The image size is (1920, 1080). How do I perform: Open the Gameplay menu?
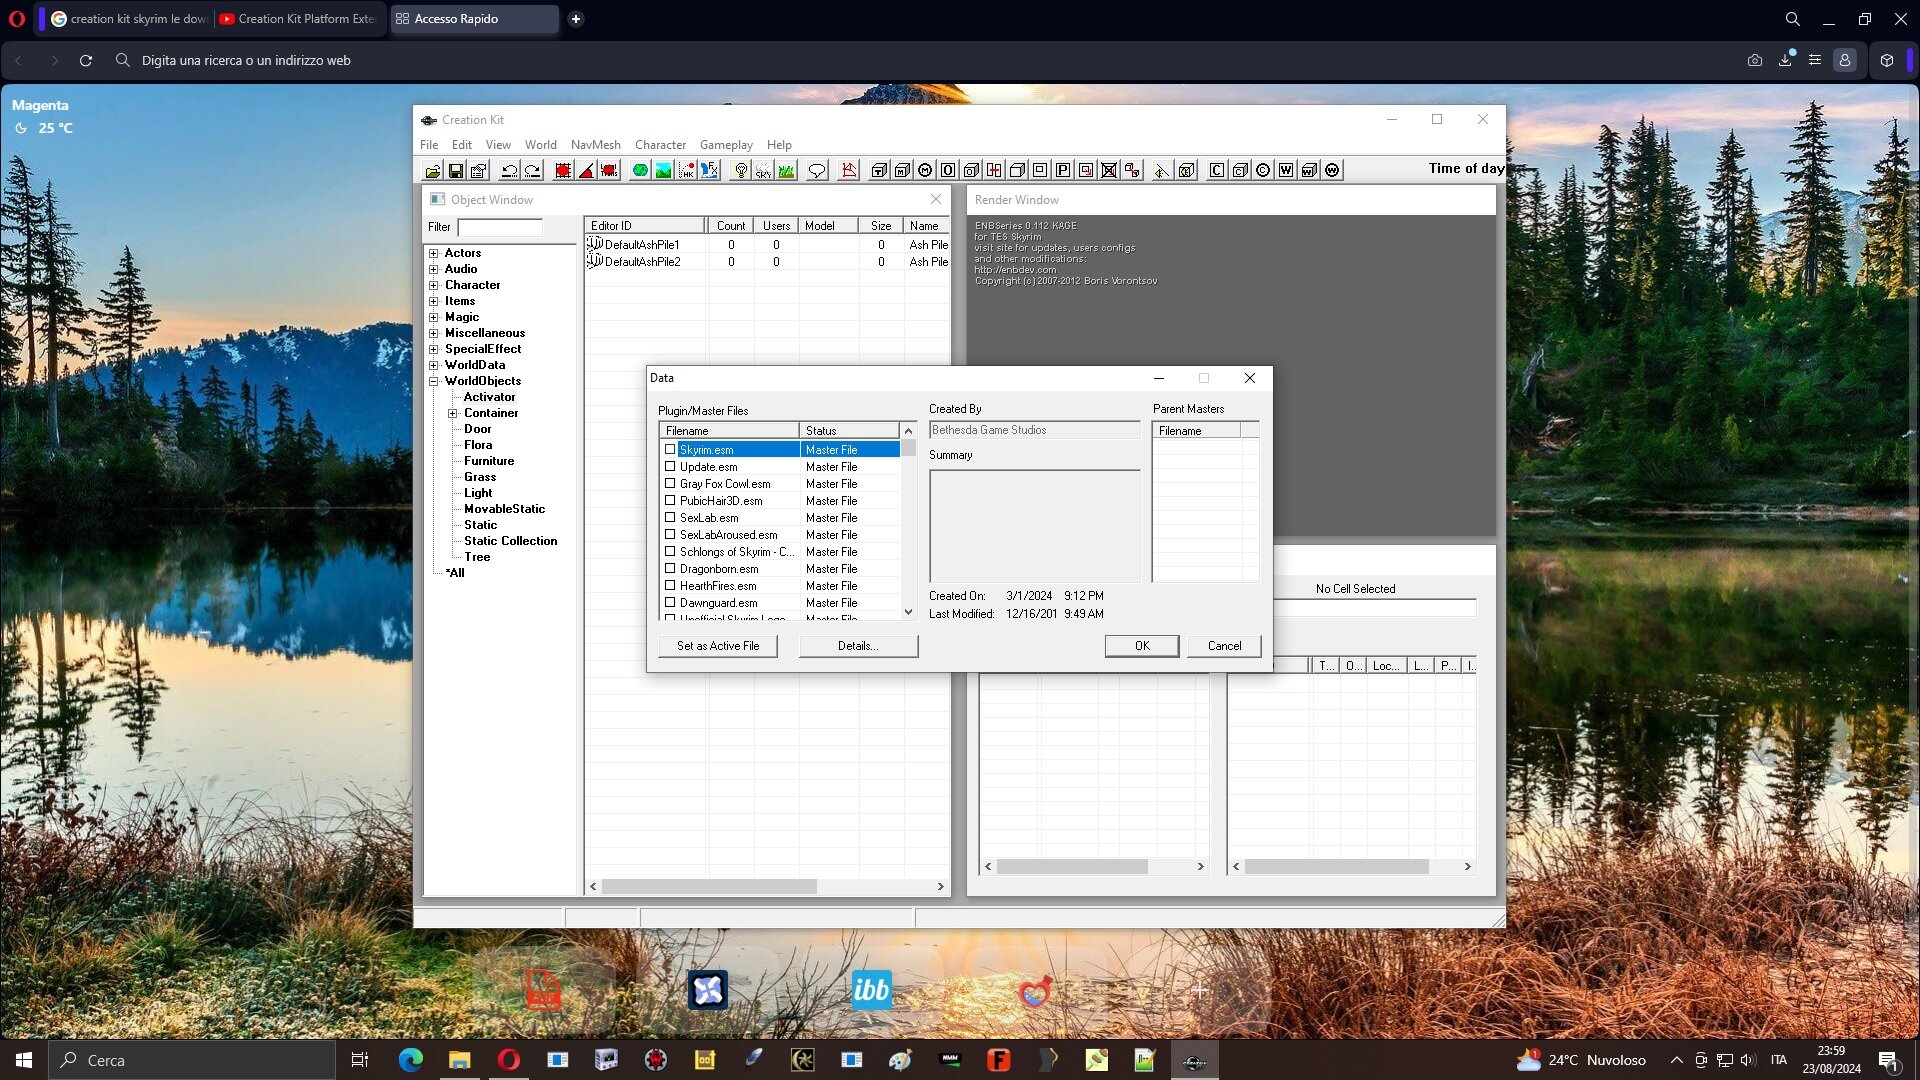726,145
